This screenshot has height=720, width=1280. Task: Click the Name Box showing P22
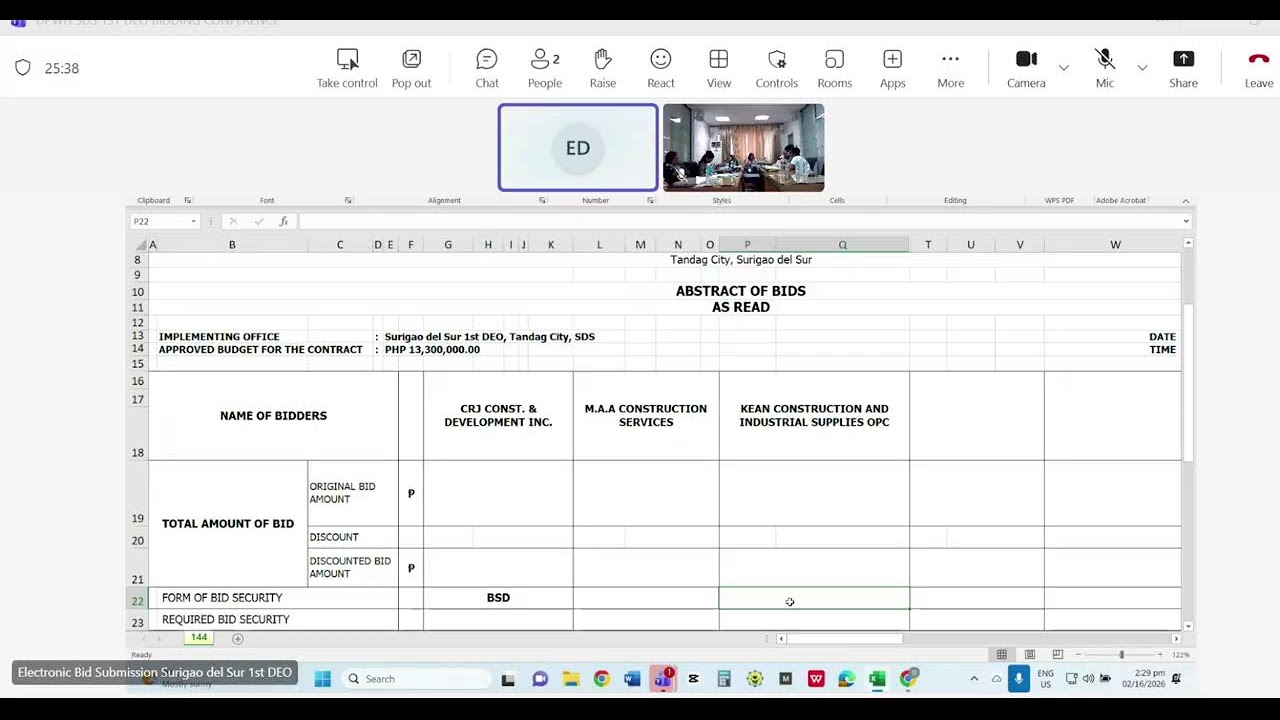[x=158, y=222]
